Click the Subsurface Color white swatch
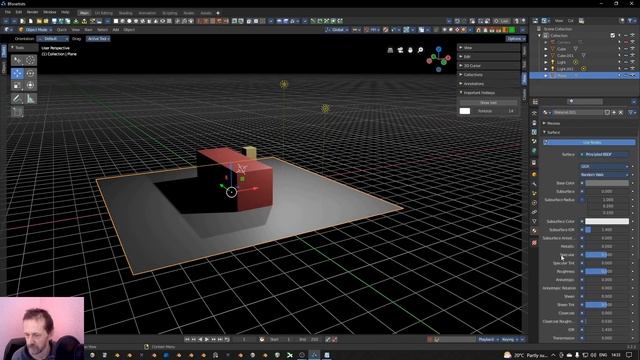The height and width of the screenshot is (360, 640). [x=607, y=221]
